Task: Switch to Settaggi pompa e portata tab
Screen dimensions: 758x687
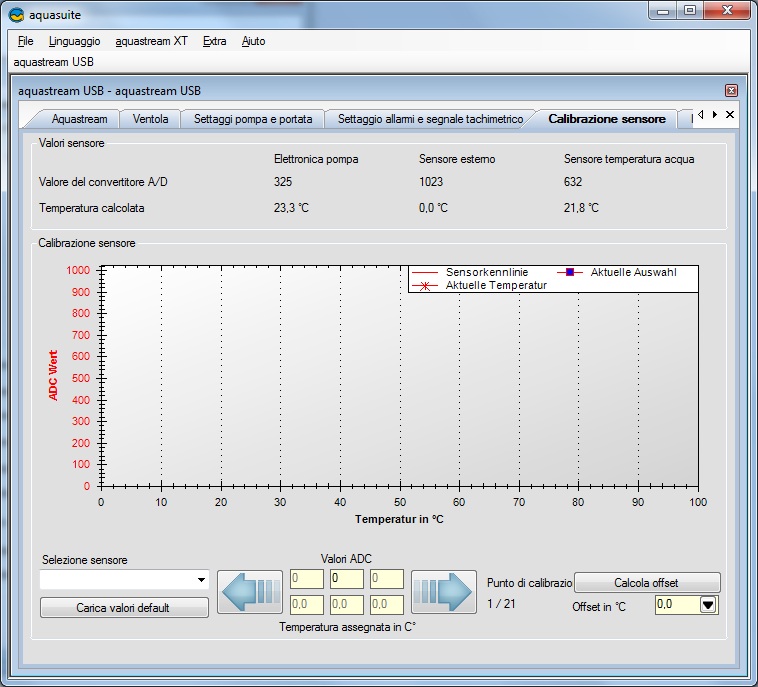Action: coord(253,119)
